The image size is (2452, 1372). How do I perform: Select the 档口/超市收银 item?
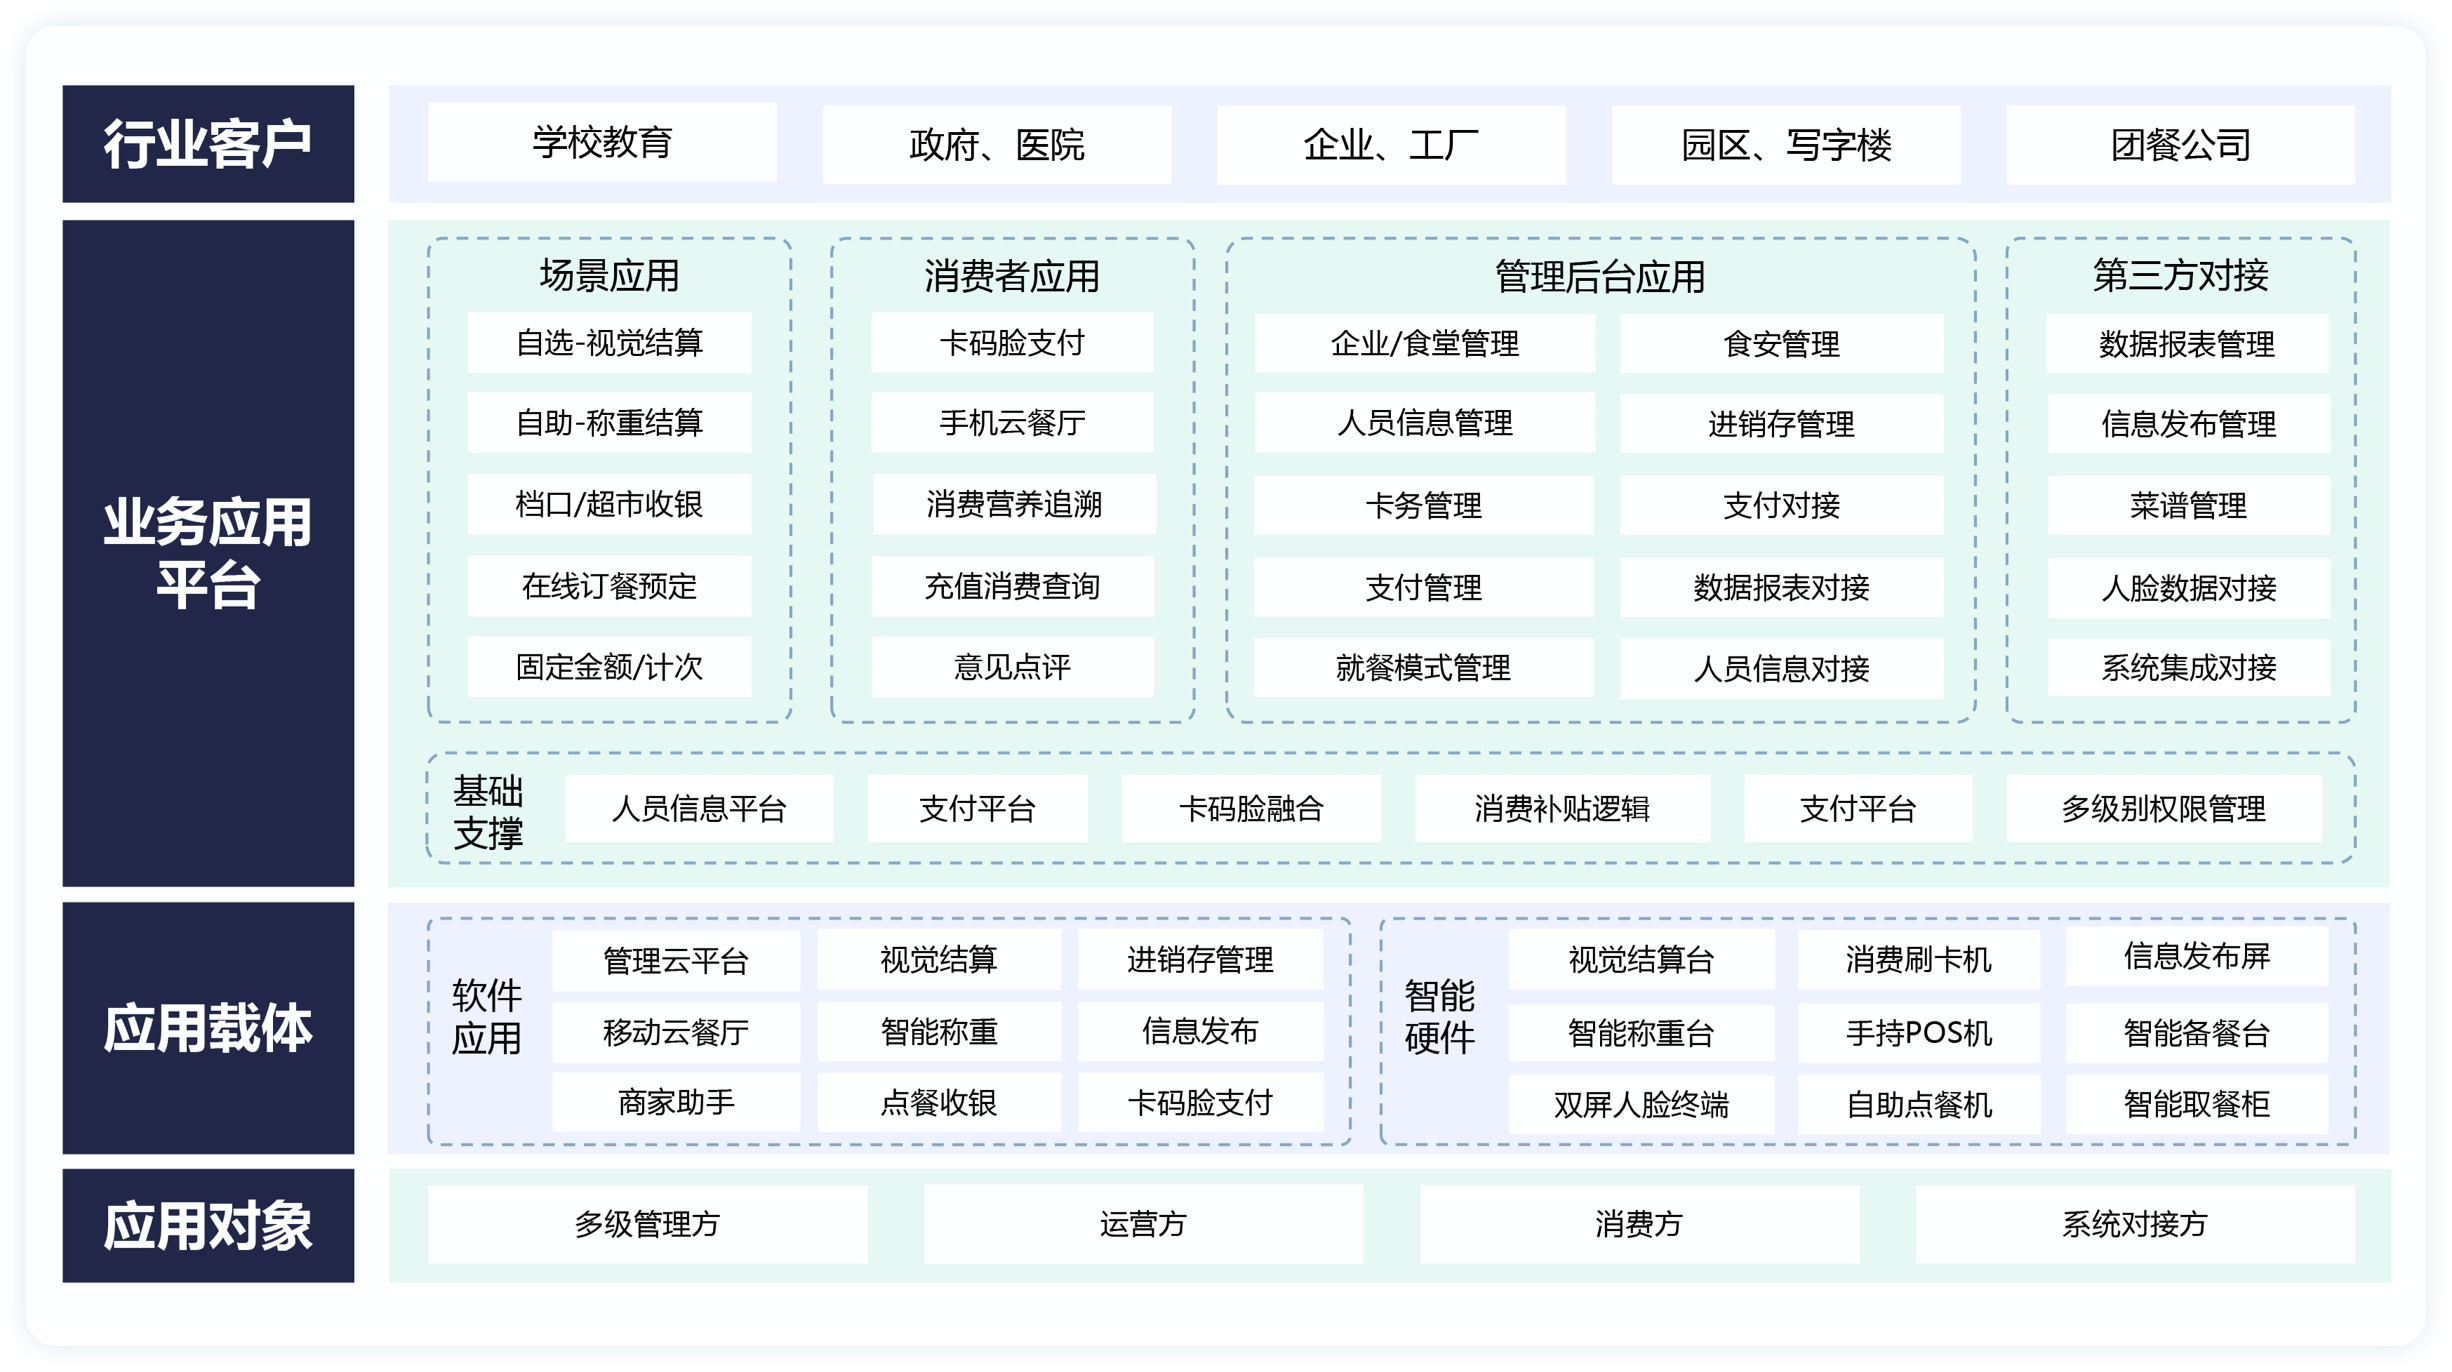[x=609, y=504]
